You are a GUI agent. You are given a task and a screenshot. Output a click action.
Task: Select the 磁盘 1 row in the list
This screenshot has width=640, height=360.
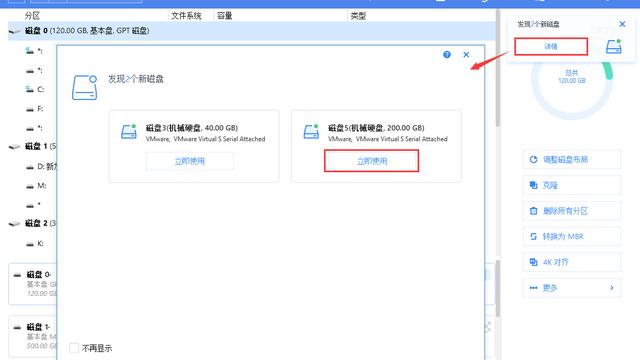32,146
